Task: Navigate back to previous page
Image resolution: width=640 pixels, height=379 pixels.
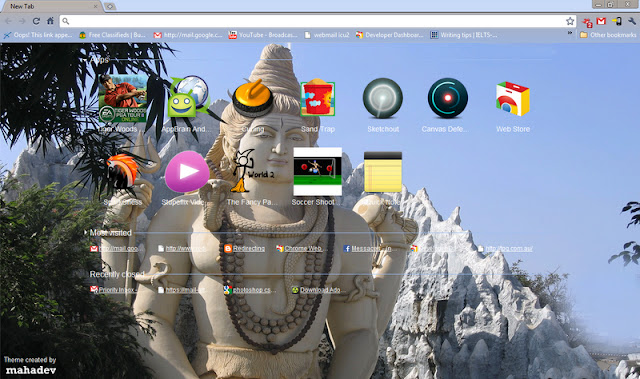Action: [x=8, y=21]
